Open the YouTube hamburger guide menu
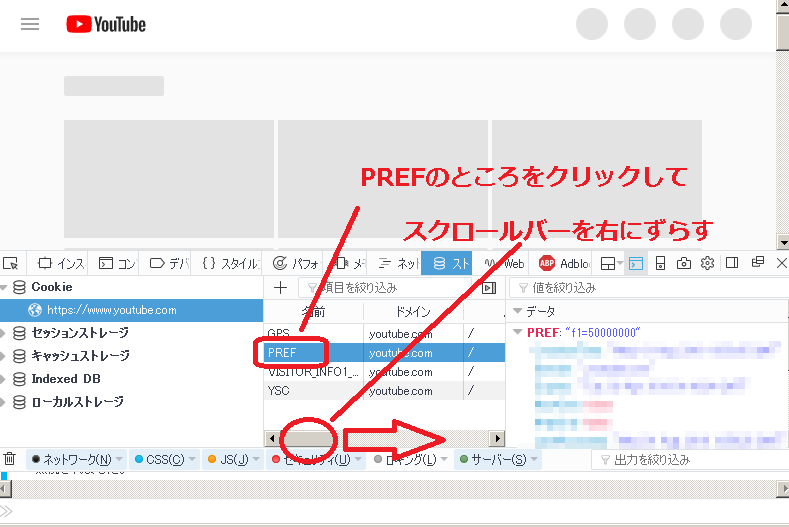Image resolution: width=789 pixels, height=527 pixels. pos(30,24)
